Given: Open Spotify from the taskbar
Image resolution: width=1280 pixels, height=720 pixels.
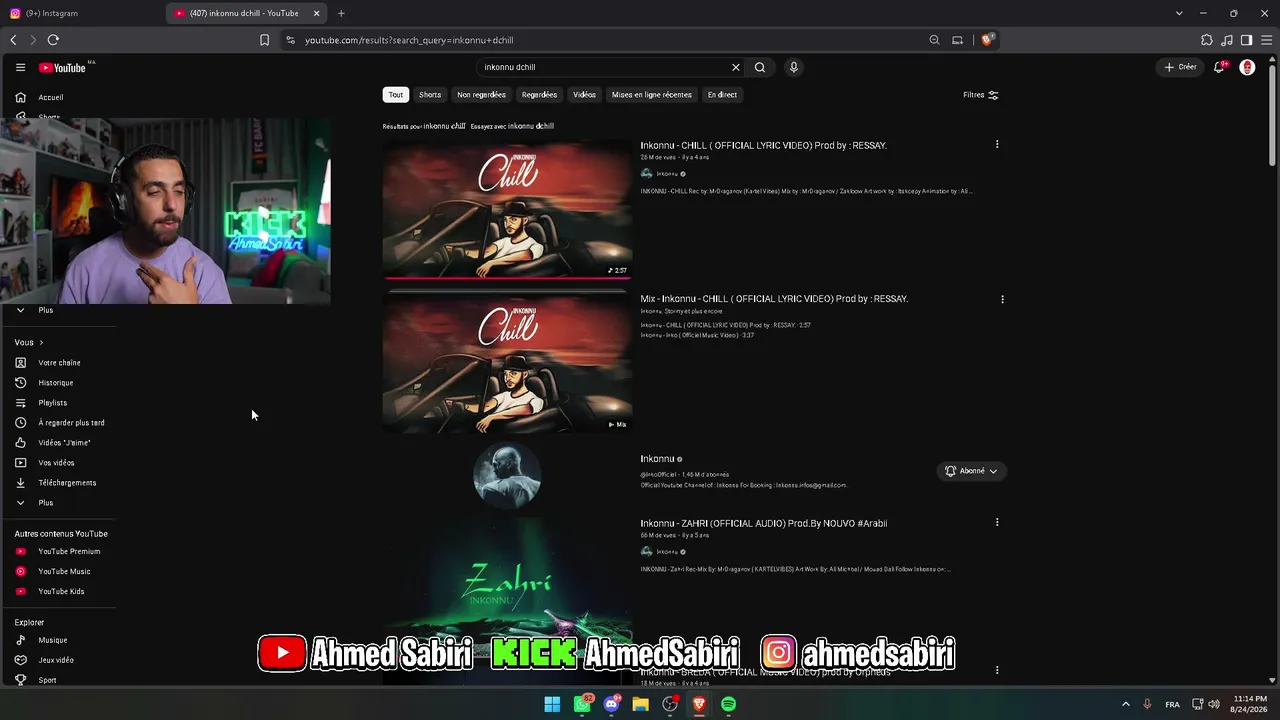Looking at the screenshot, I should (729, 704).
